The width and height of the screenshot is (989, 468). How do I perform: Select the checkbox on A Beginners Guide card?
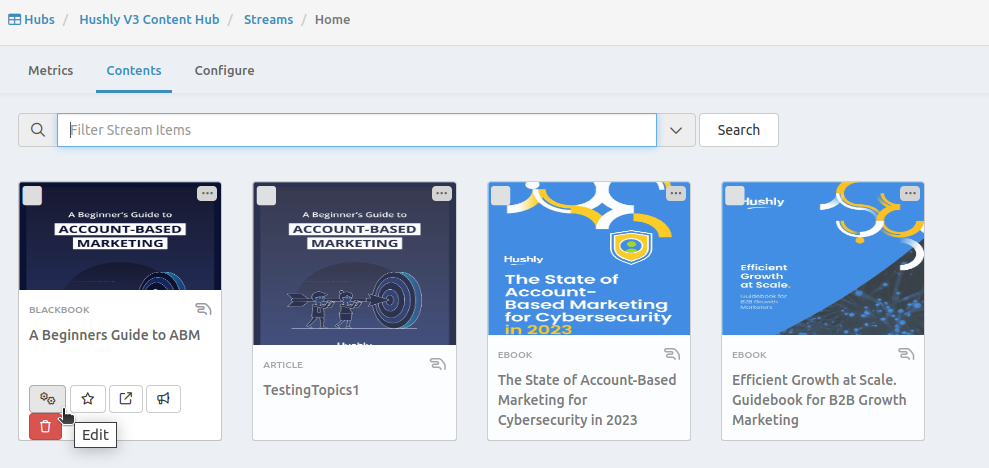pos(32,196)
